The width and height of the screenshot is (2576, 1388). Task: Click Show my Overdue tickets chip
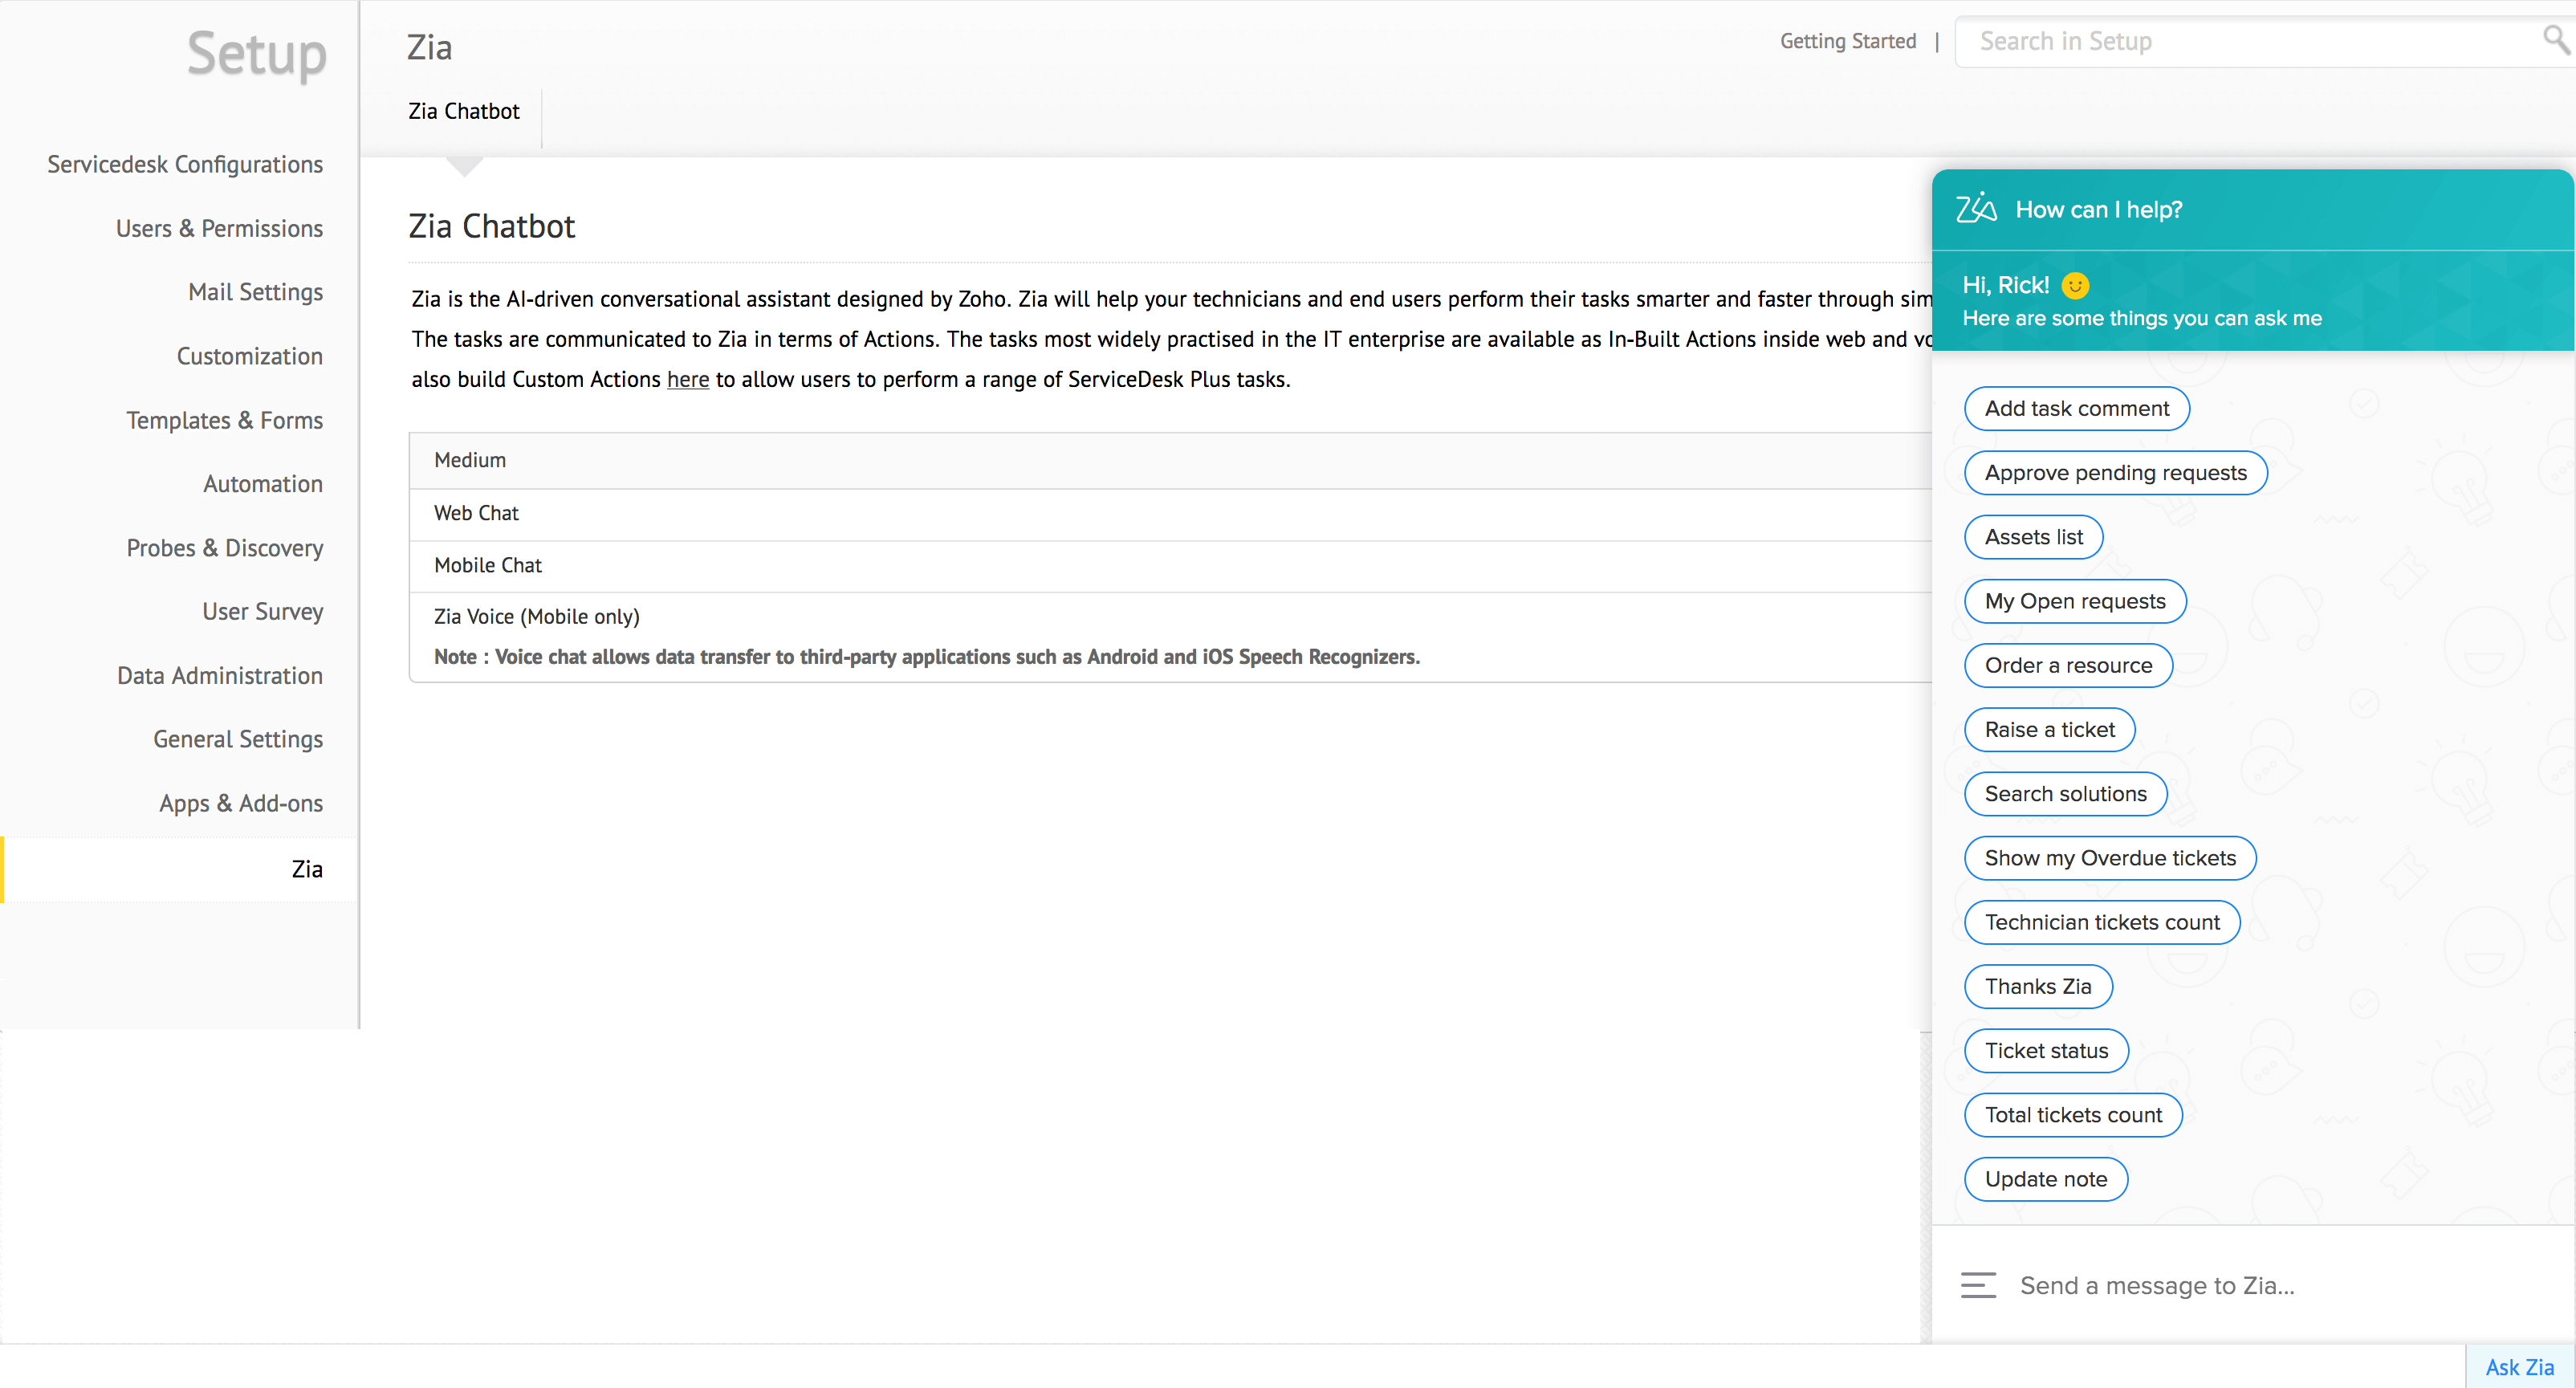coord(2110,857)
